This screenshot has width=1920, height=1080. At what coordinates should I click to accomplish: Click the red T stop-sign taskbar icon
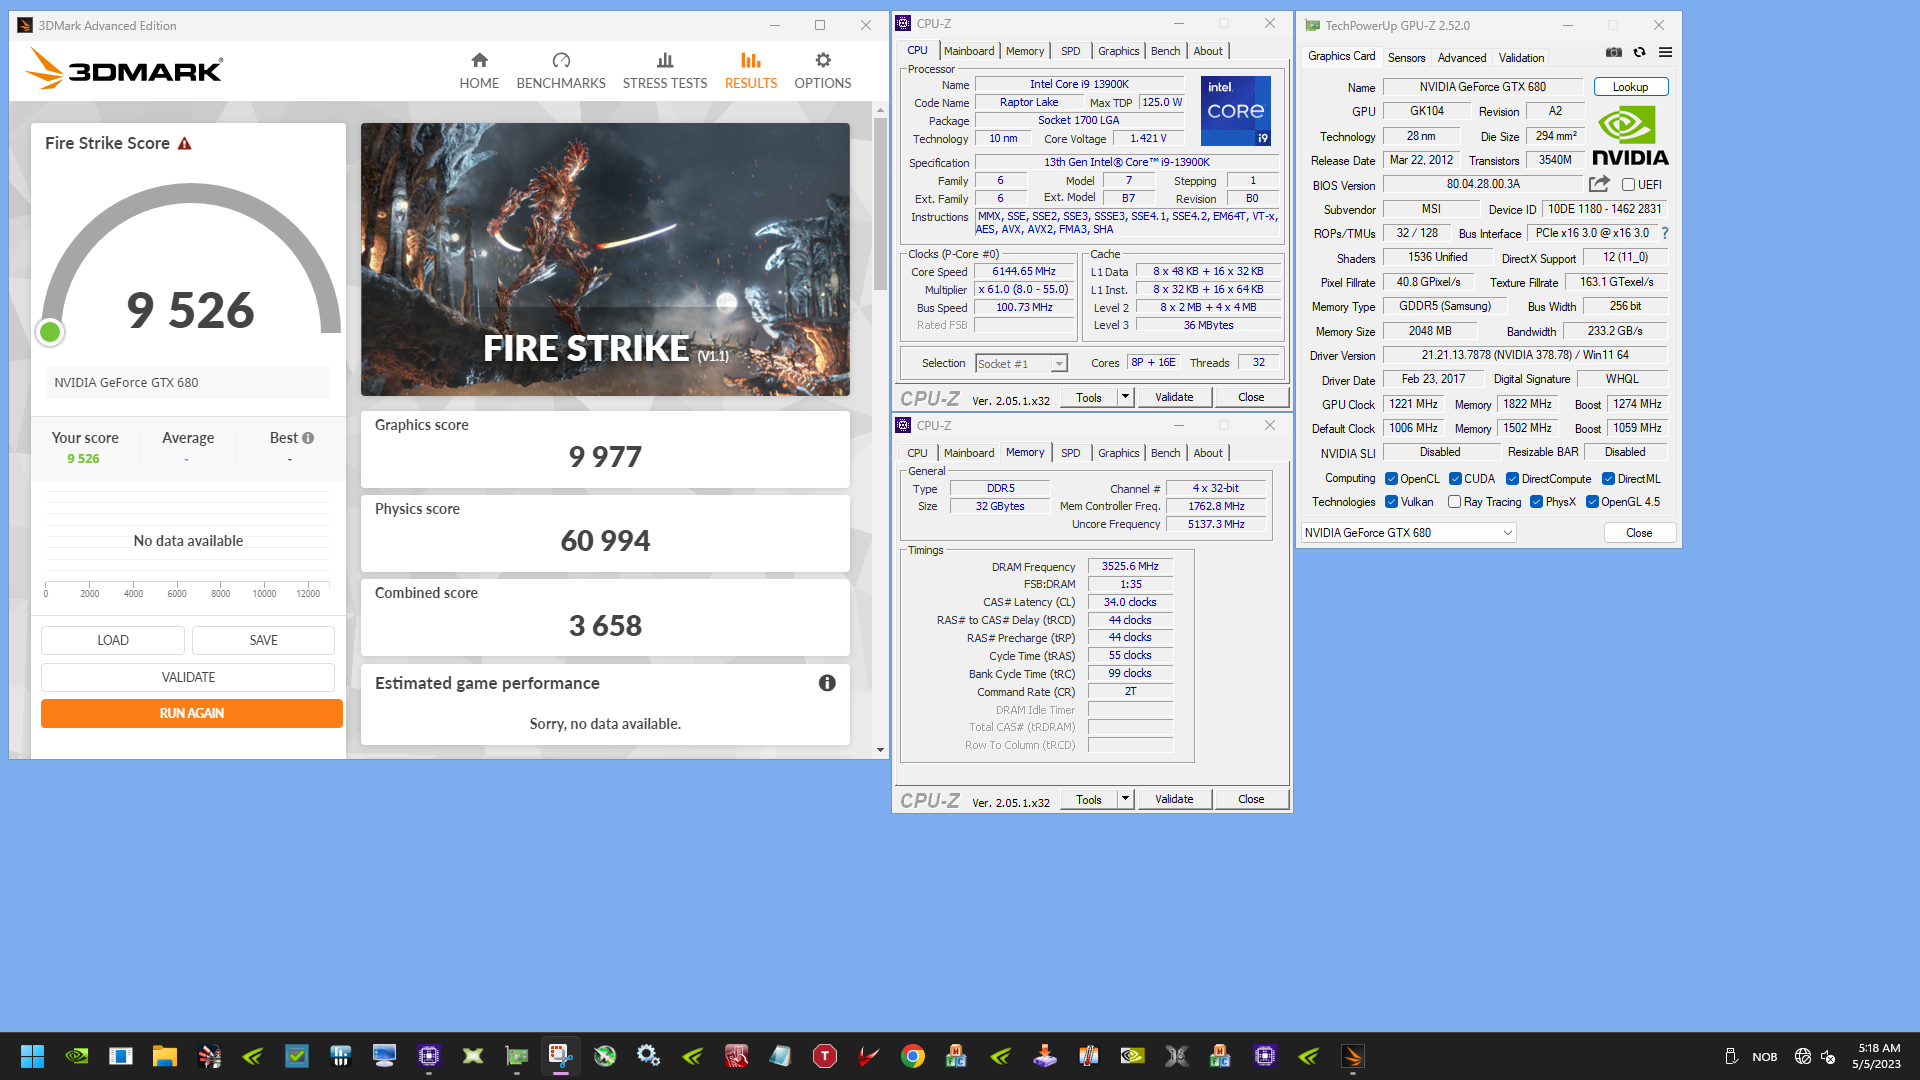tap(825, 1056)
